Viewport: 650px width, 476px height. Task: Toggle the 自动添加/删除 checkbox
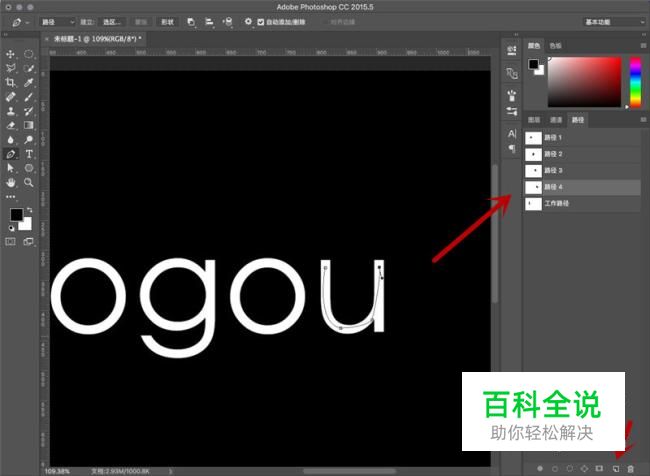click(x=261, y=22)
